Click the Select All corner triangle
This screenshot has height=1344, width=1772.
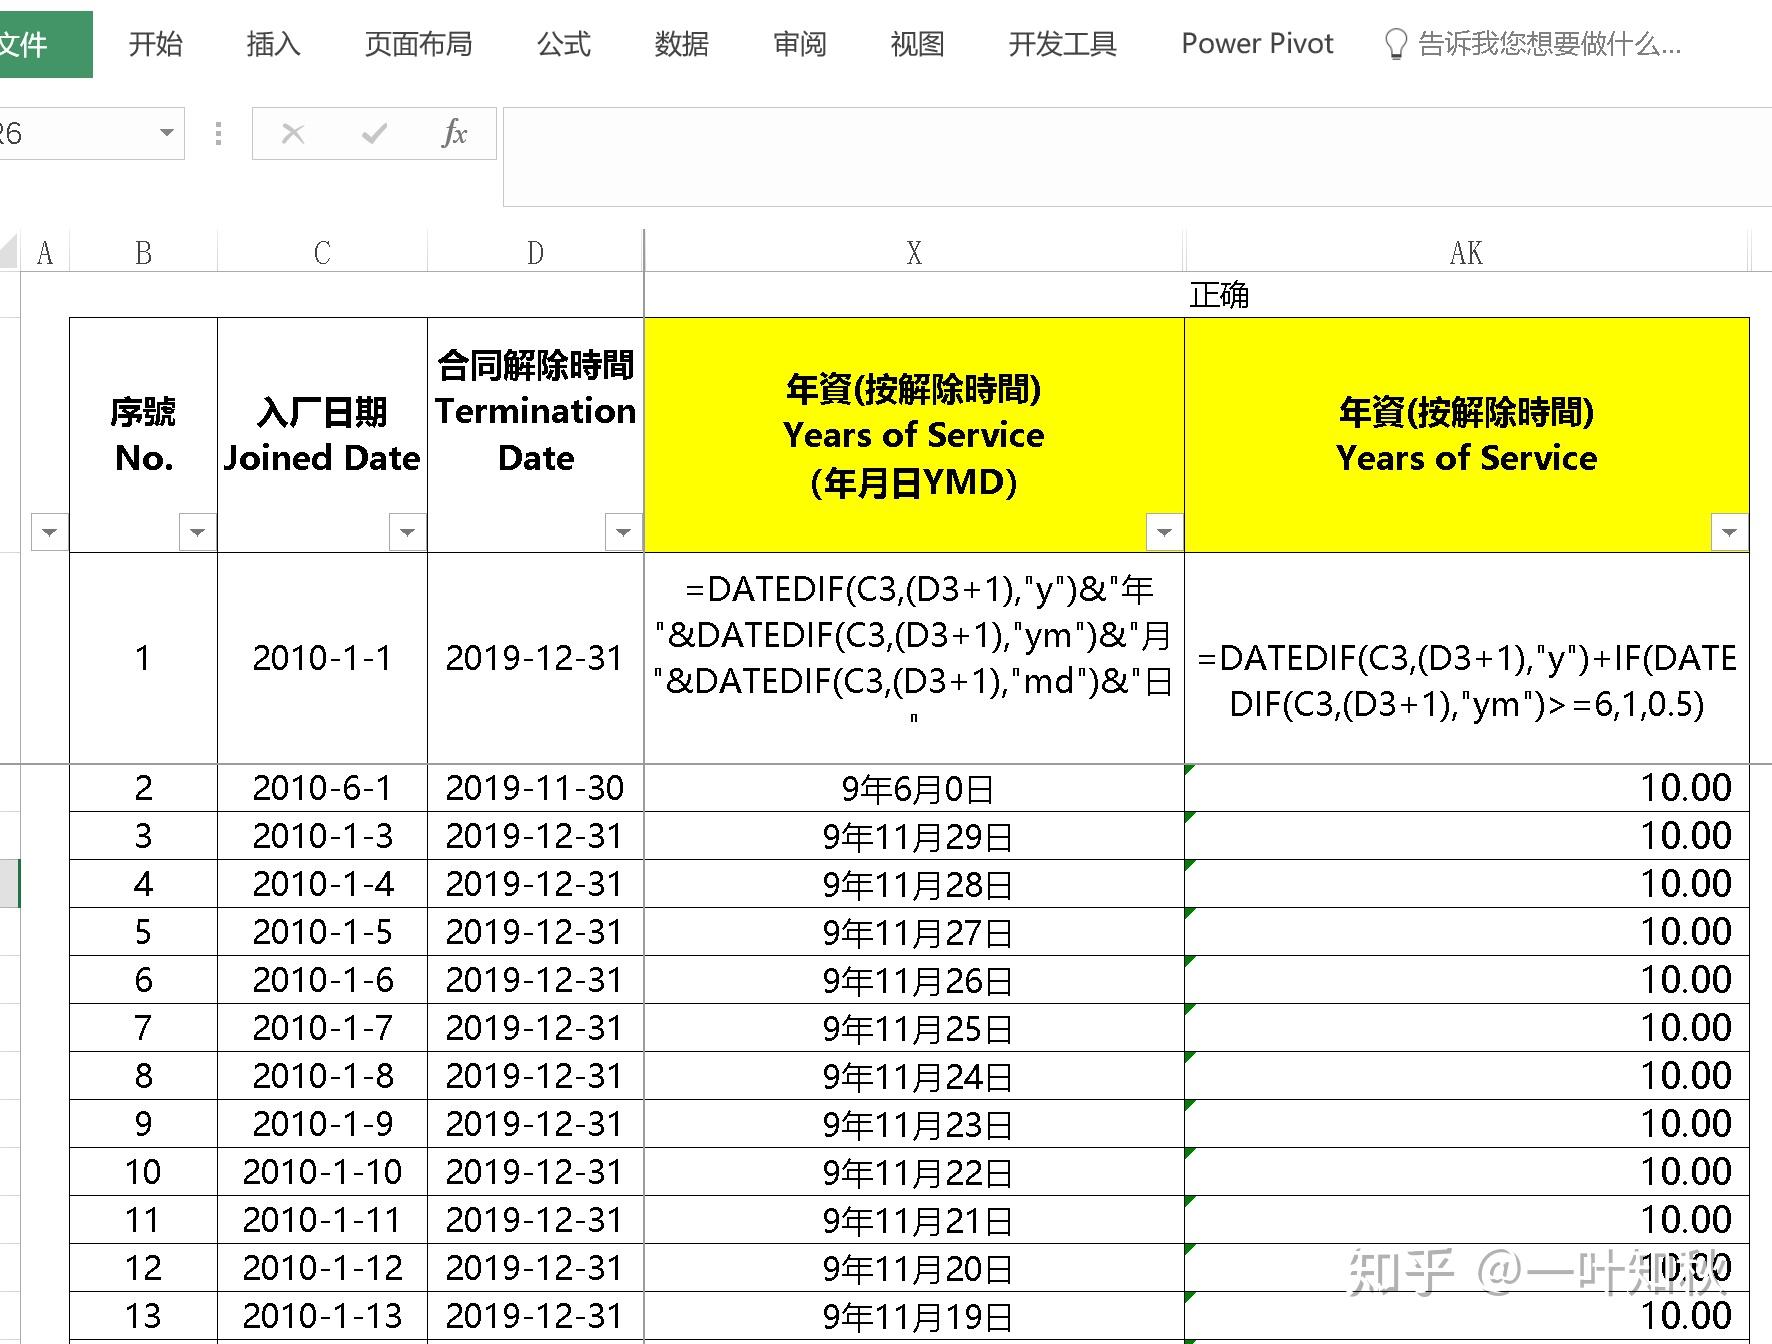pos(9,251)
